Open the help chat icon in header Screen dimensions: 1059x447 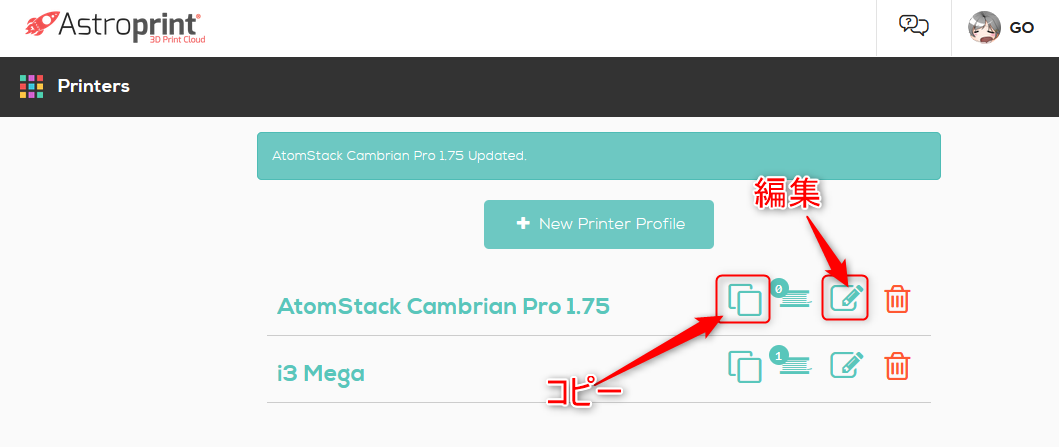point(914,26)
